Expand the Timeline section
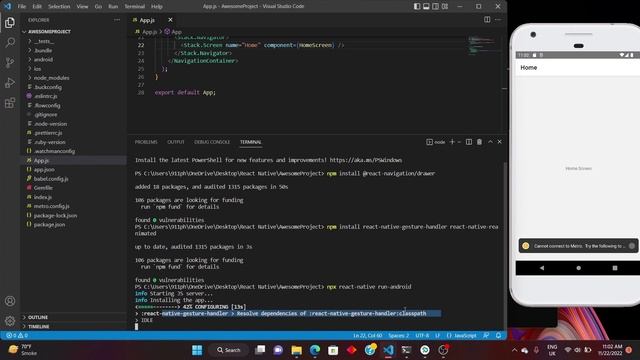 (73, 327)
